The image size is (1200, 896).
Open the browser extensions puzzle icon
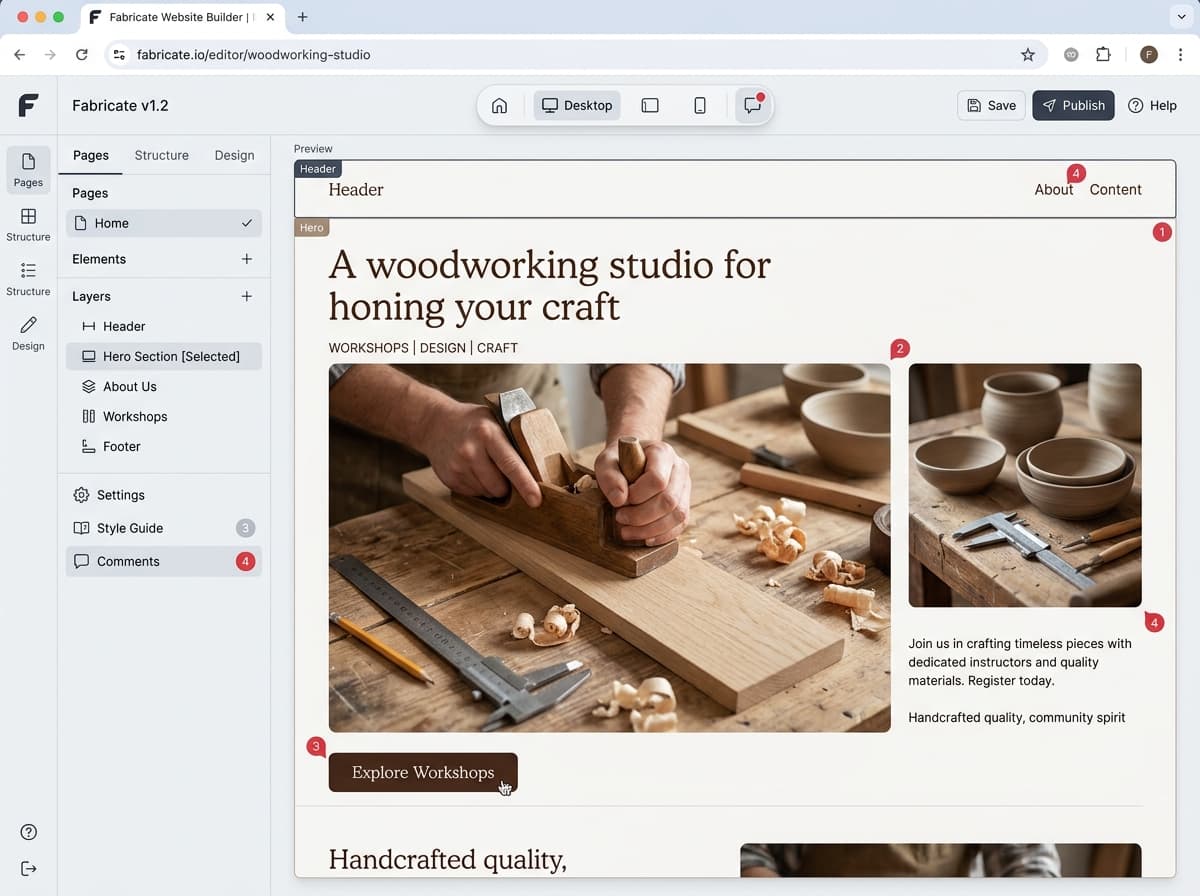tap(1103, 55)
